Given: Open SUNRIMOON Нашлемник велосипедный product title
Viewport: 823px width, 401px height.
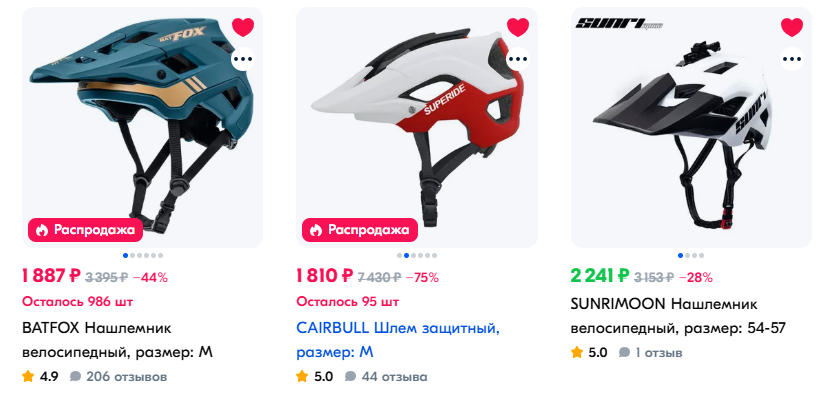Looking at the screenshot, I should pyautogui.click(x=678, y=316).
